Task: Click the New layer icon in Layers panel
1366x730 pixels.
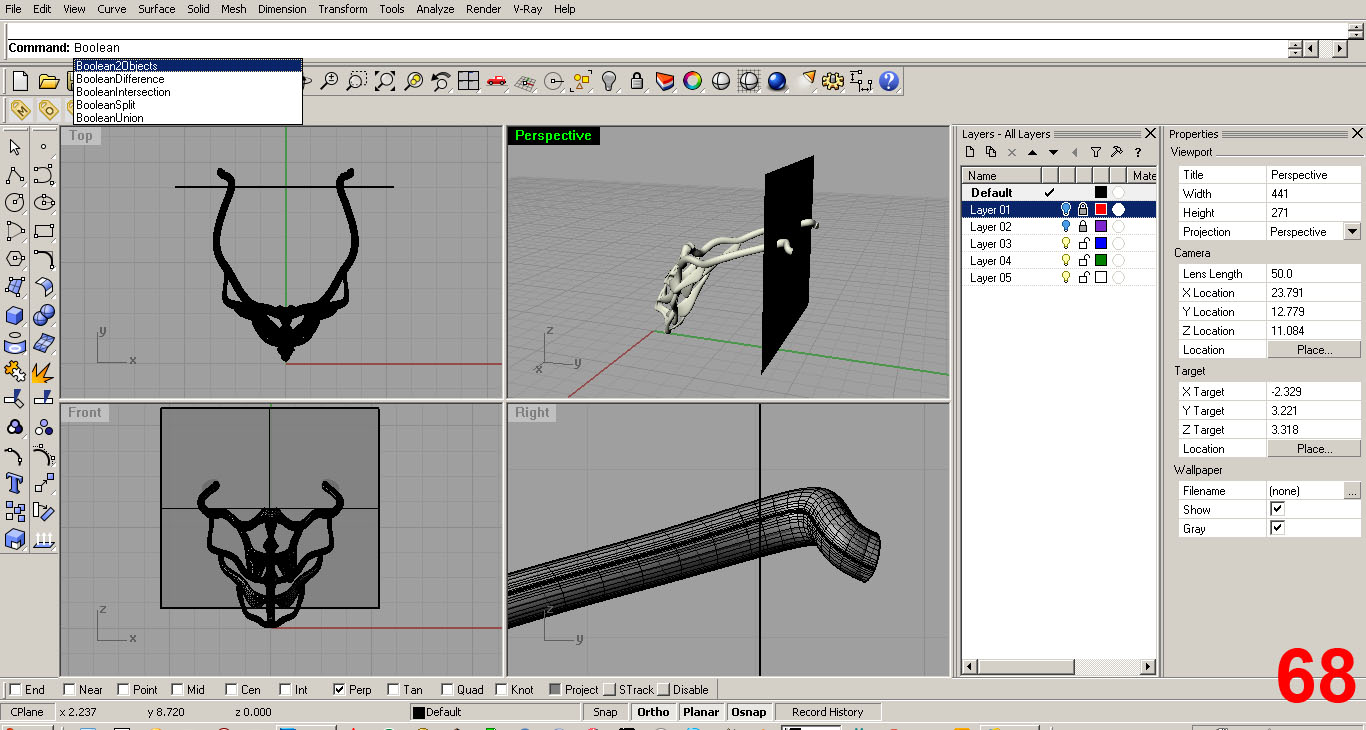Action: tap(969, 152)
